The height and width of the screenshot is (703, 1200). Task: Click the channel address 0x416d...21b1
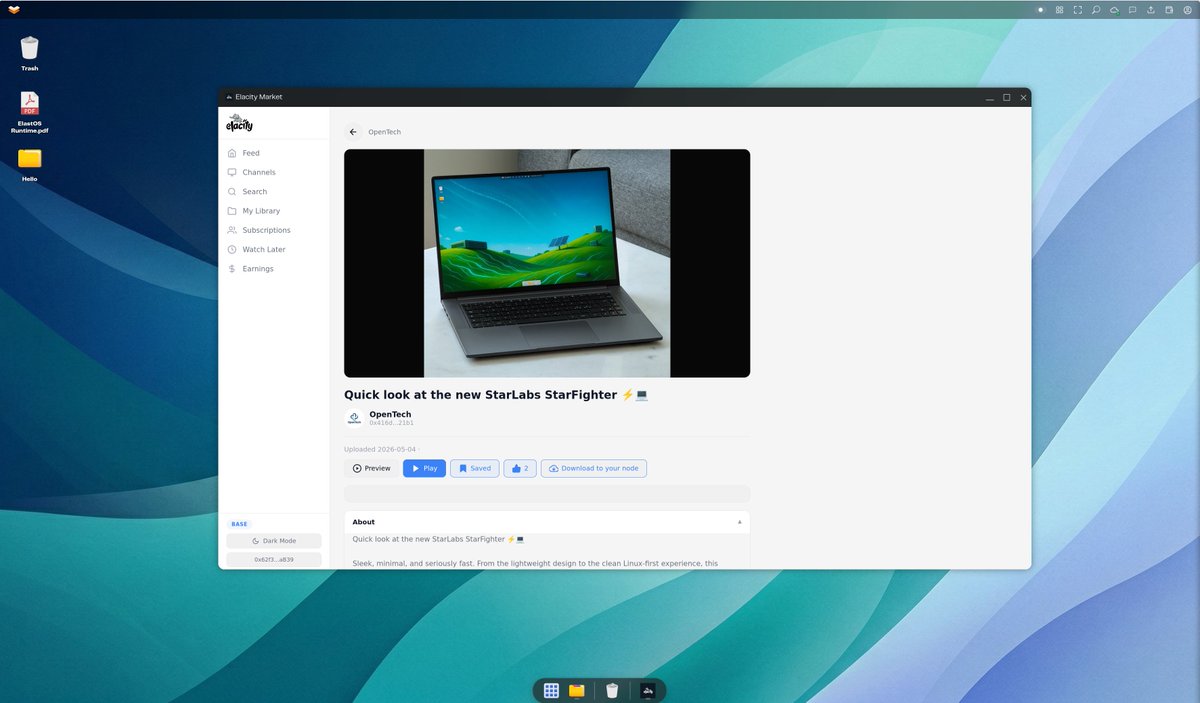tap(391, 423)
